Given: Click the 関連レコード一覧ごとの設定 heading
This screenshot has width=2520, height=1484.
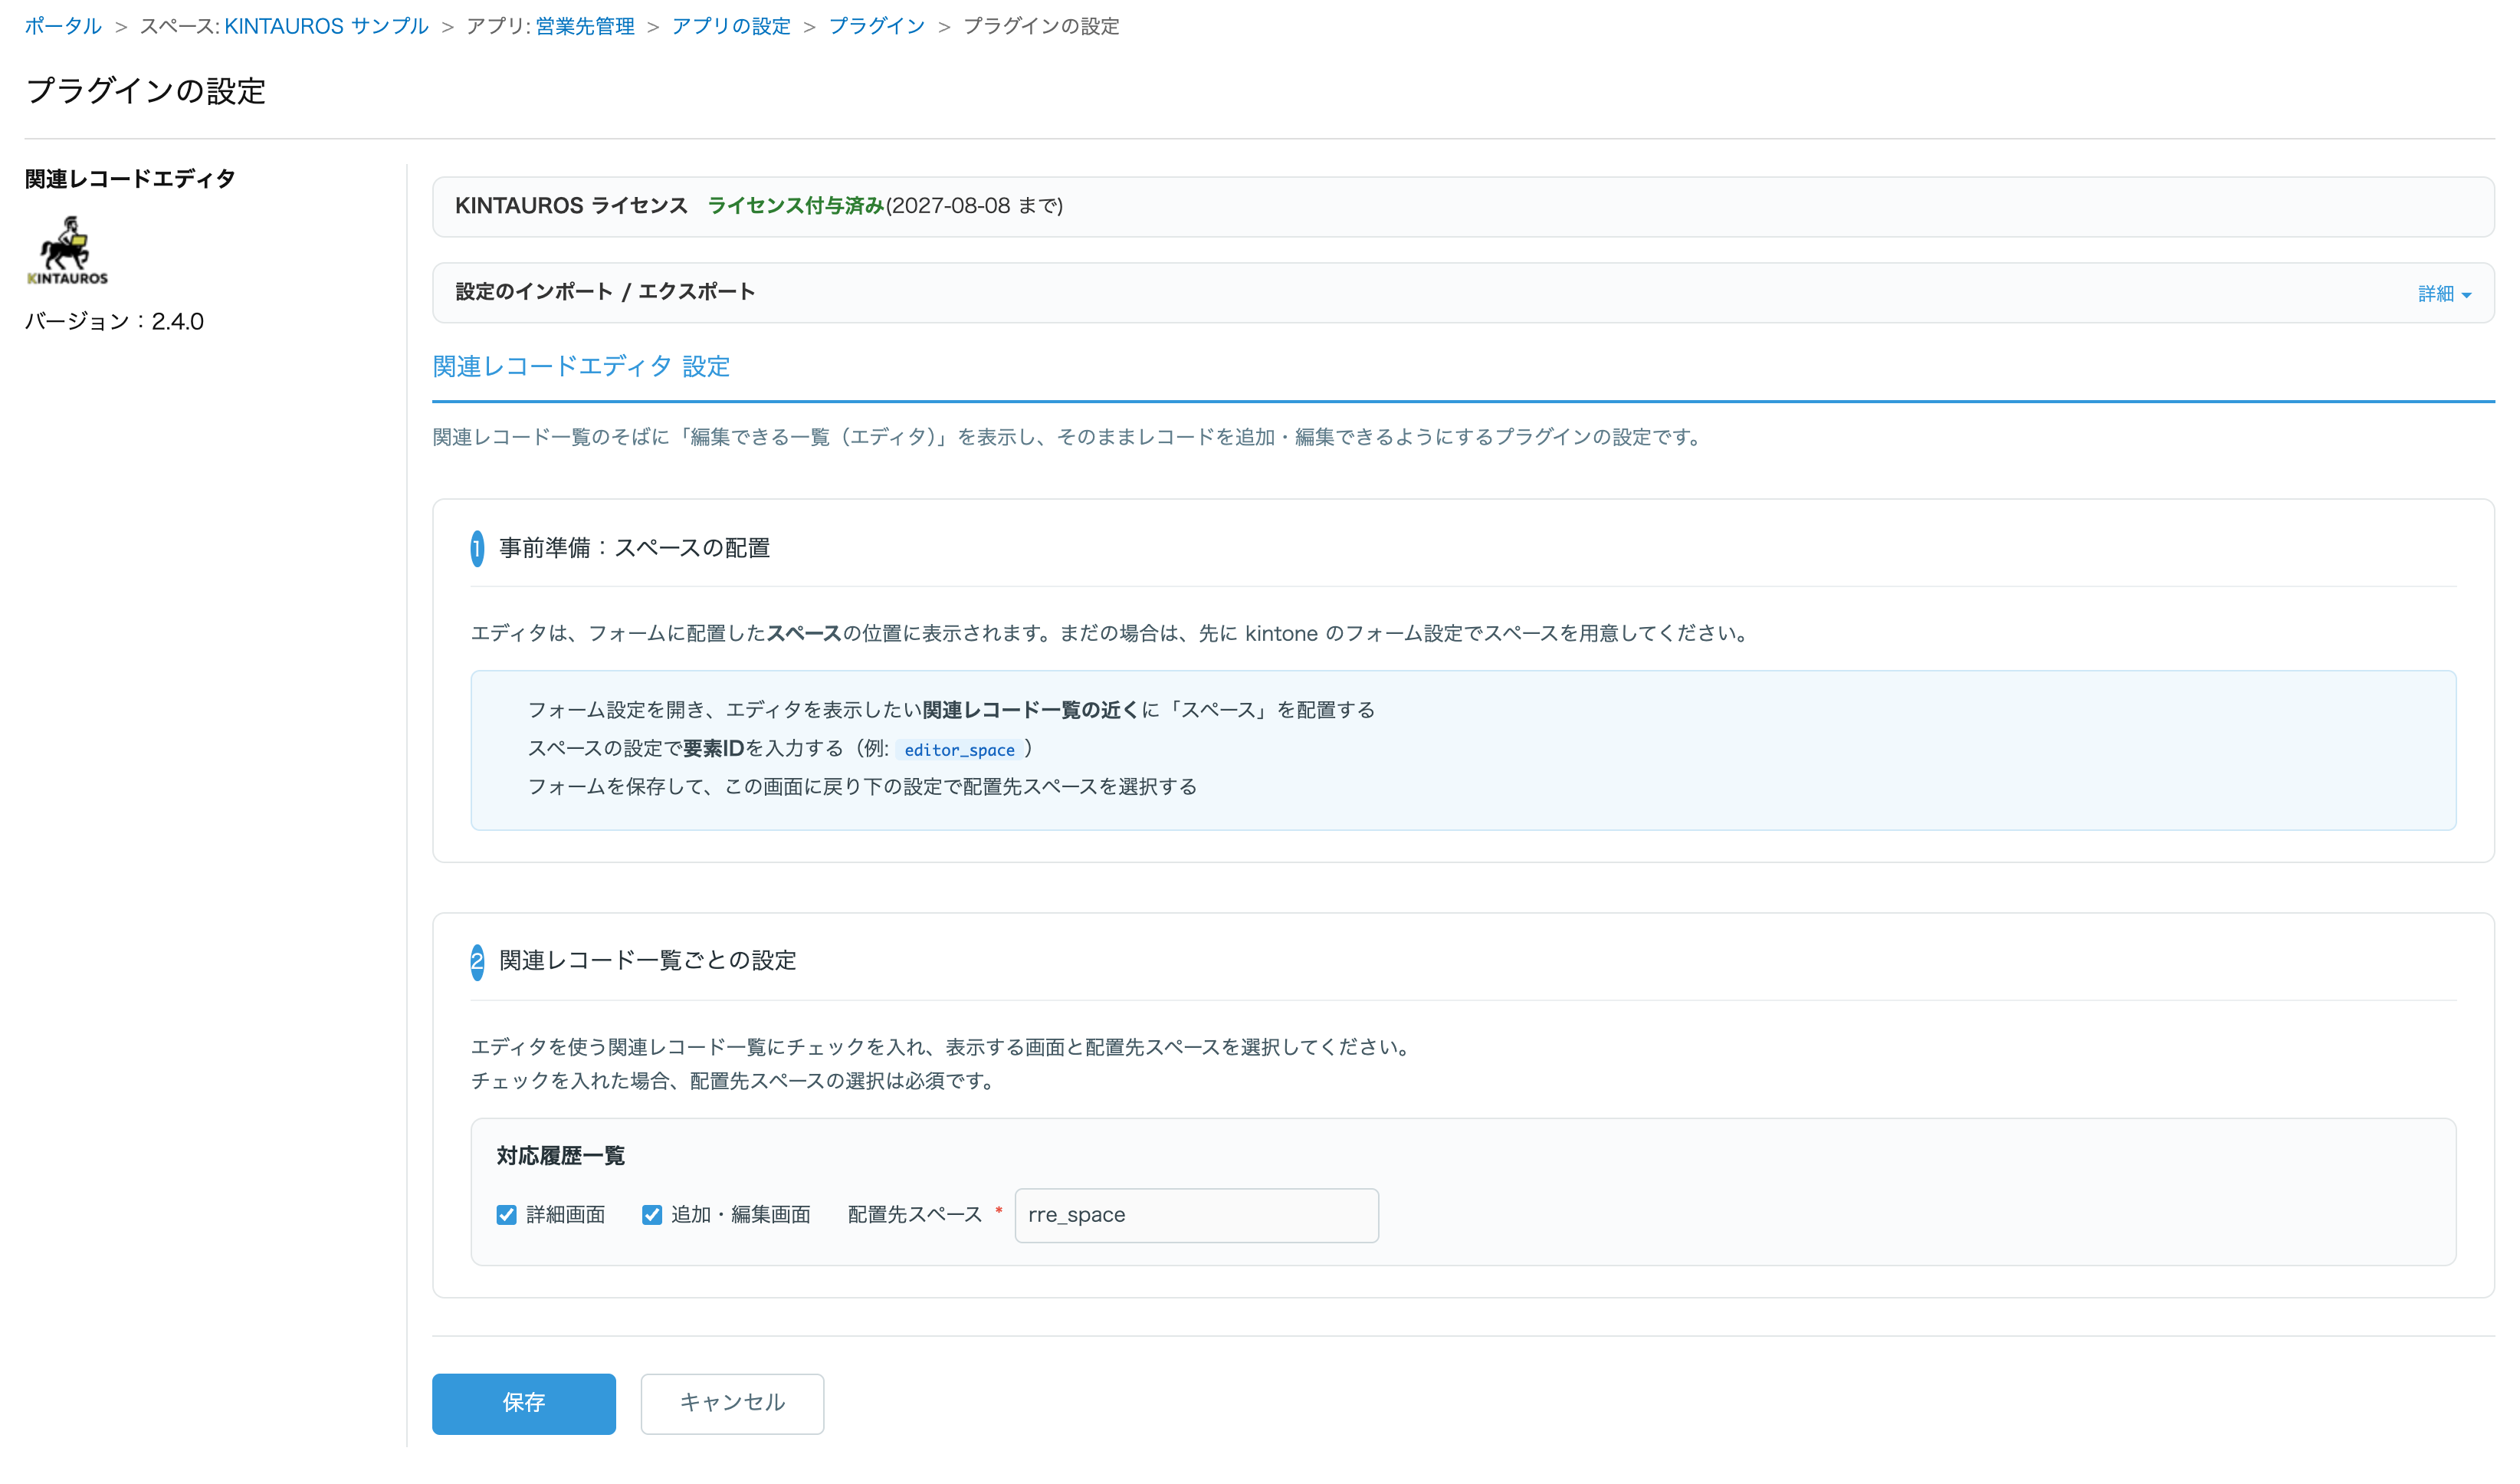Looking at the screenshot, I should (648, 961).
